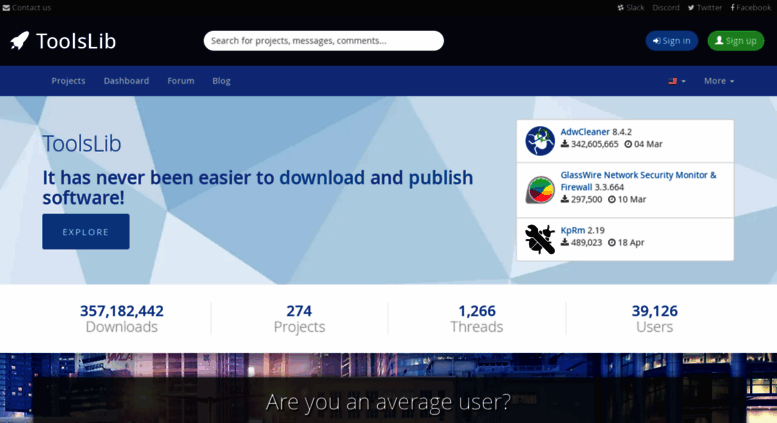
Task: Click the AdwCleaner date 04 Mar
Action: [643, 144]
